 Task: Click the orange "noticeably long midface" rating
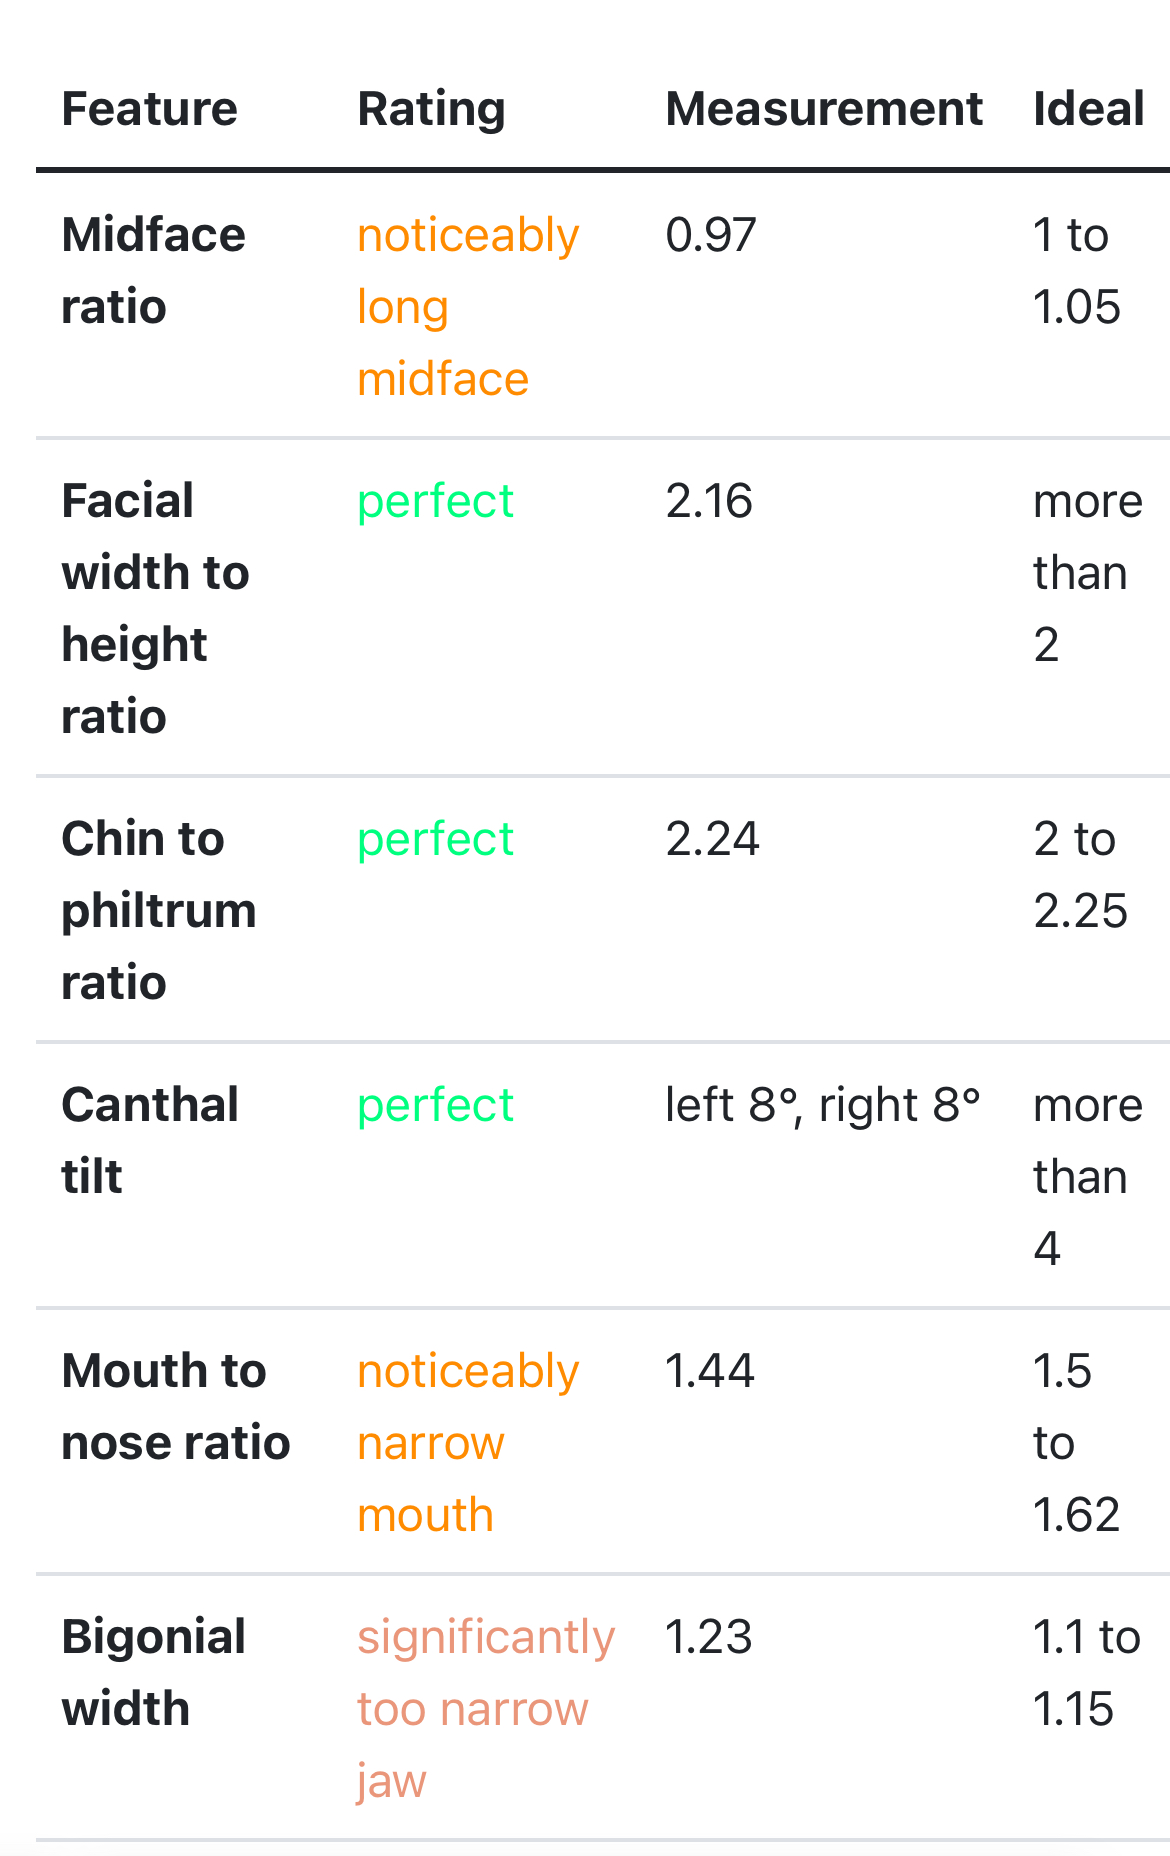click(x=467, y=307)
